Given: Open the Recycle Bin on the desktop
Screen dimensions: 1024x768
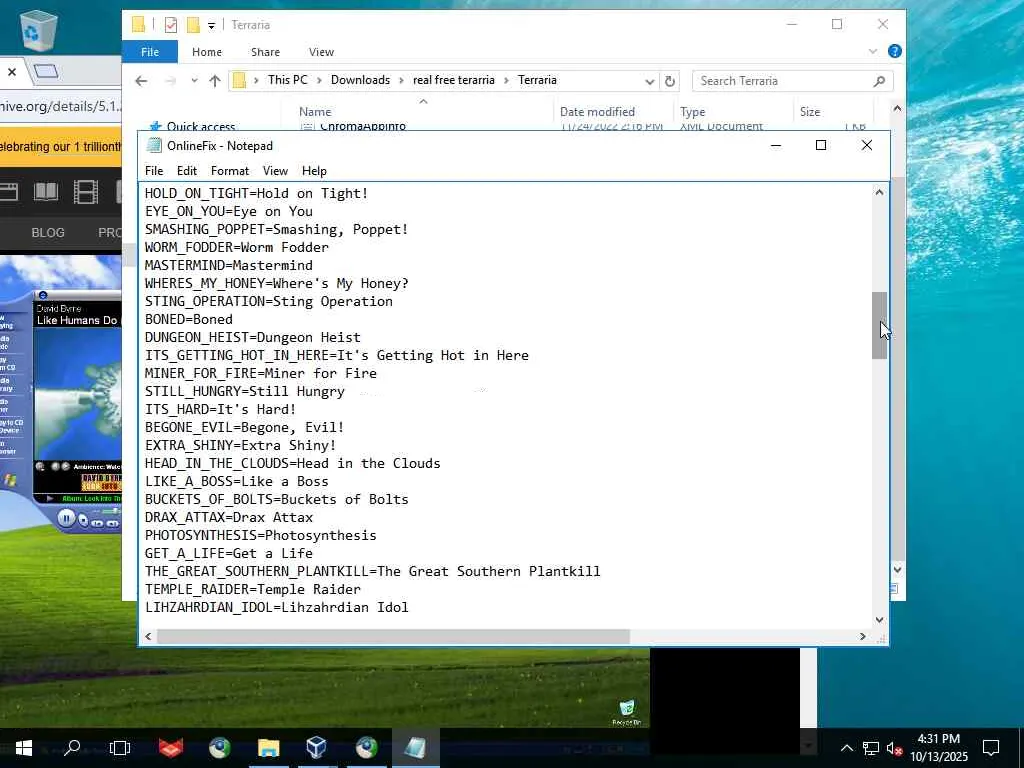Looking at the screenshot, I should tap(39, 29).
